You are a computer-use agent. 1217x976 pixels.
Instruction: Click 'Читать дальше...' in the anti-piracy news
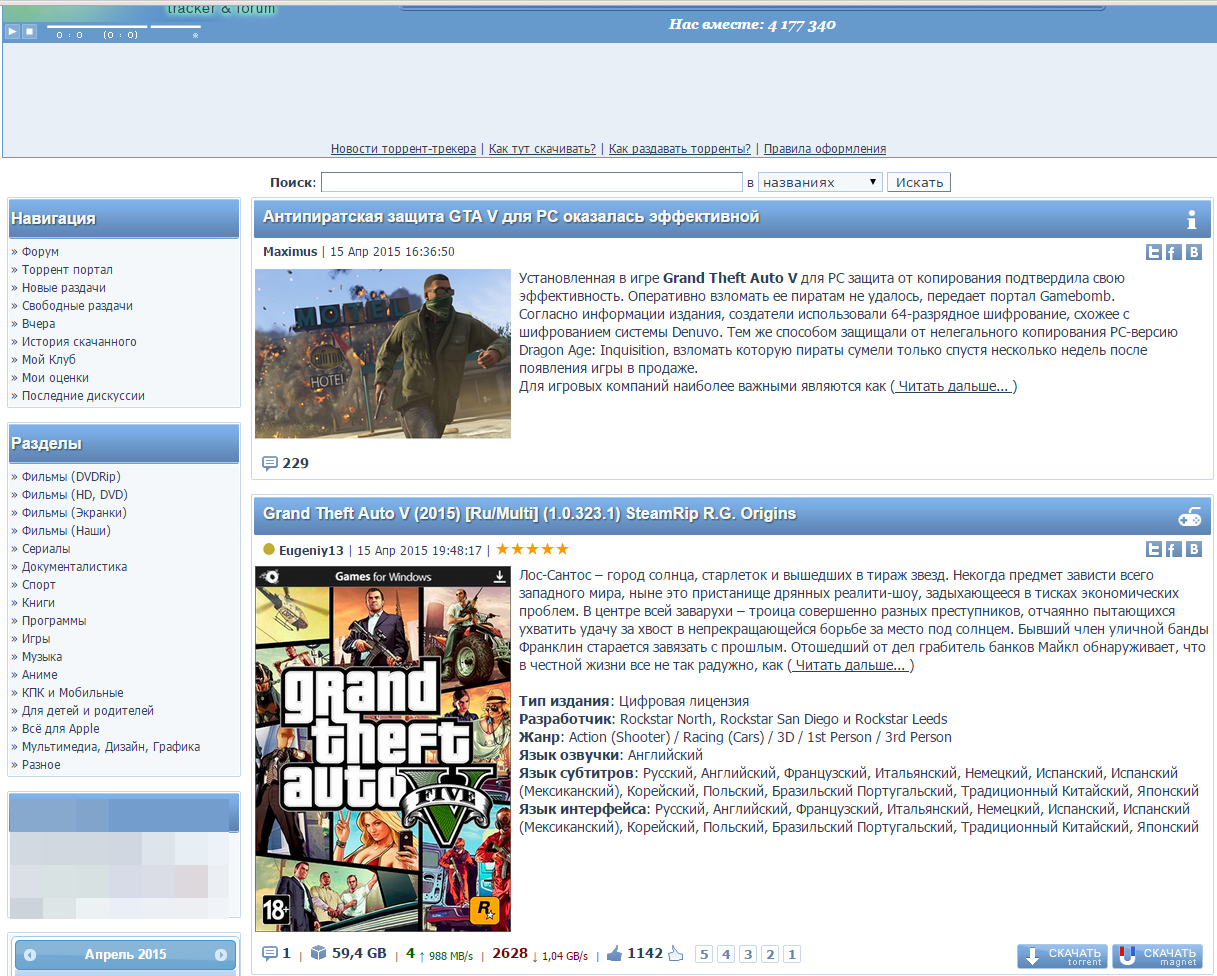click(953, 387)
